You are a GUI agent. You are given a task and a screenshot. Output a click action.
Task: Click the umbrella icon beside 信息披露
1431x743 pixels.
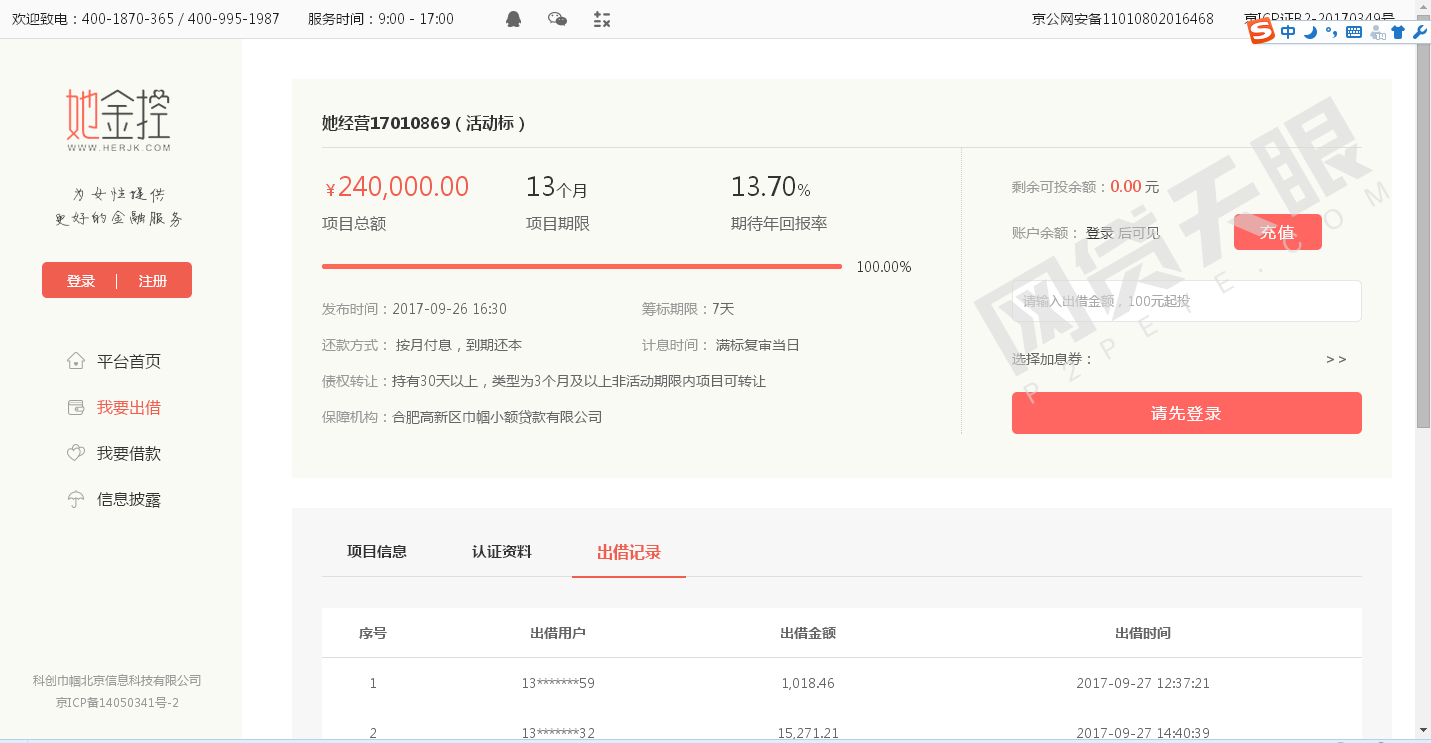(x=75, y=499)
